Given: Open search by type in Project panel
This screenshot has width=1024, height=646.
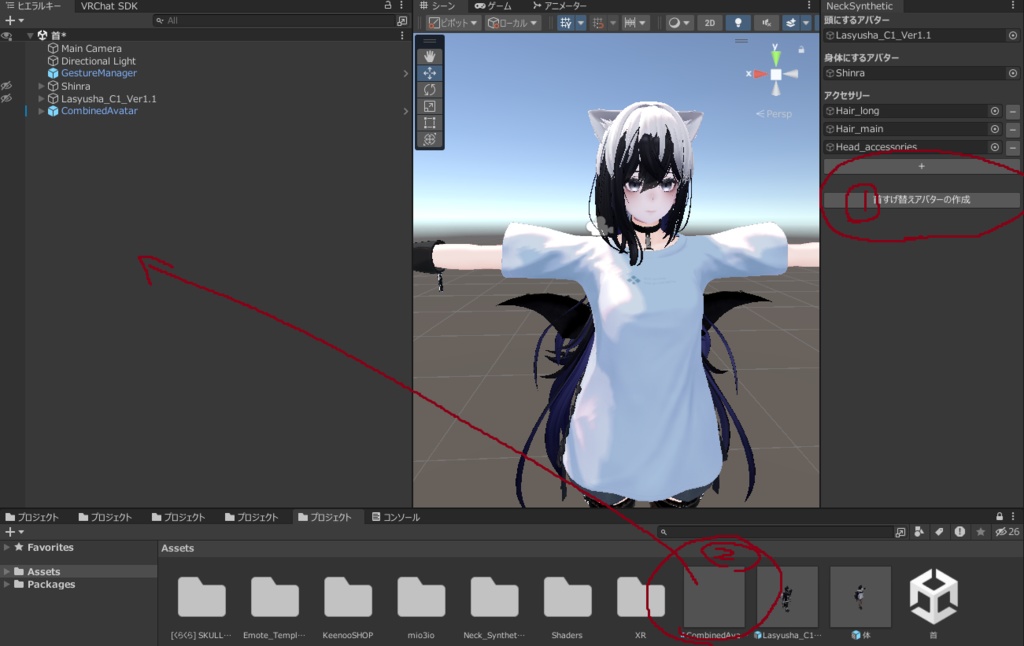Looking at the screenshot, I should click(919, 532).
